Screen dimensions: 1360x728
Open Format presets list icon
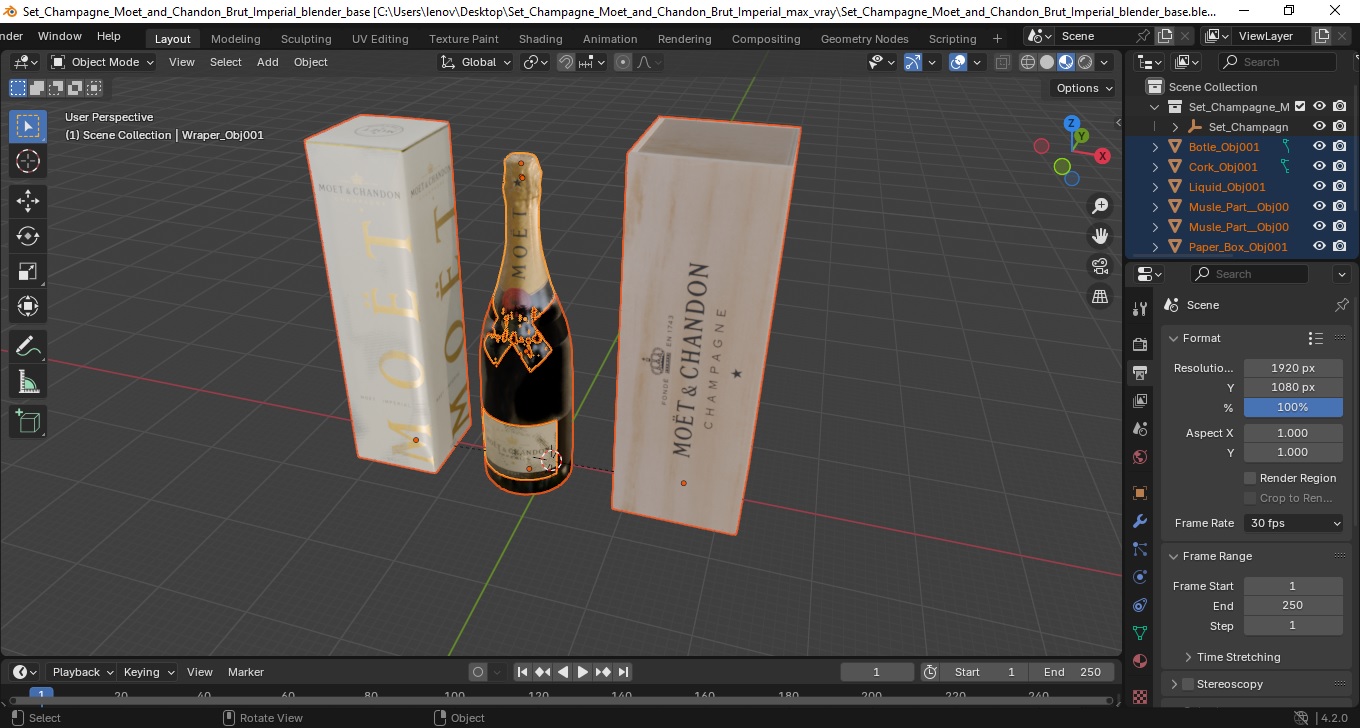[1316, 338]
